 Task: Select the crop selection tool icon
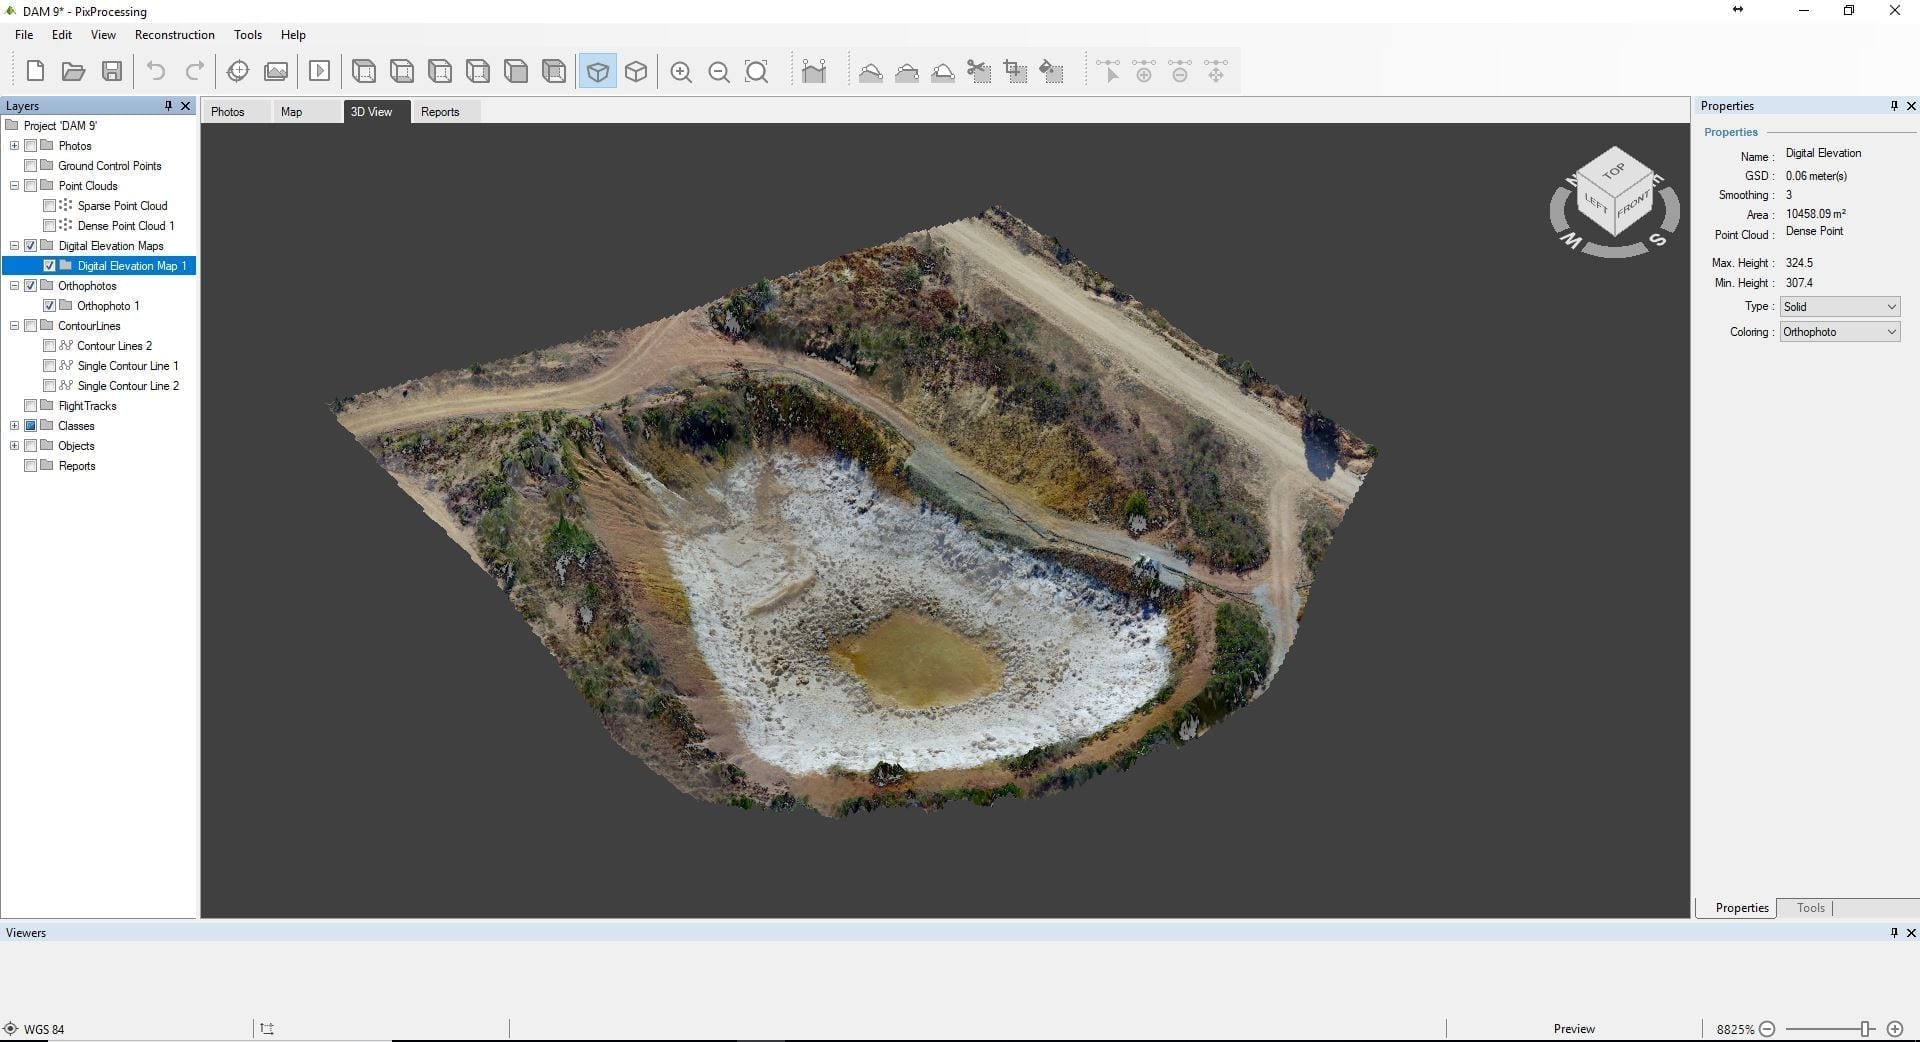[x=1015, y=71]
